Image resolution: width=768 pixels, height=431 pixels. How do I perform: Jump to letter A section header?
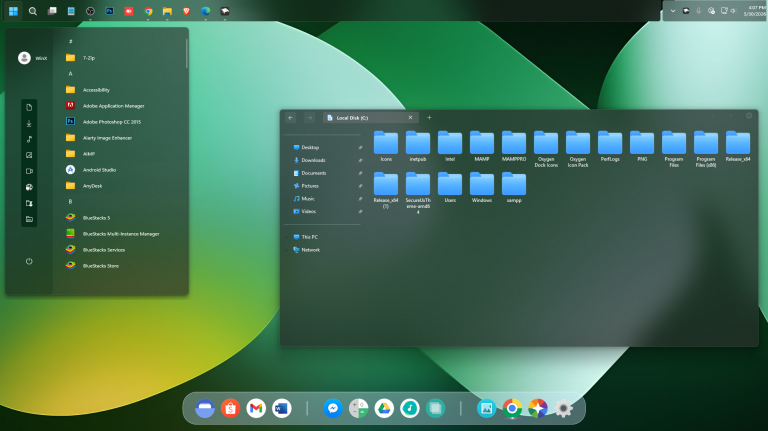point(71,73)
